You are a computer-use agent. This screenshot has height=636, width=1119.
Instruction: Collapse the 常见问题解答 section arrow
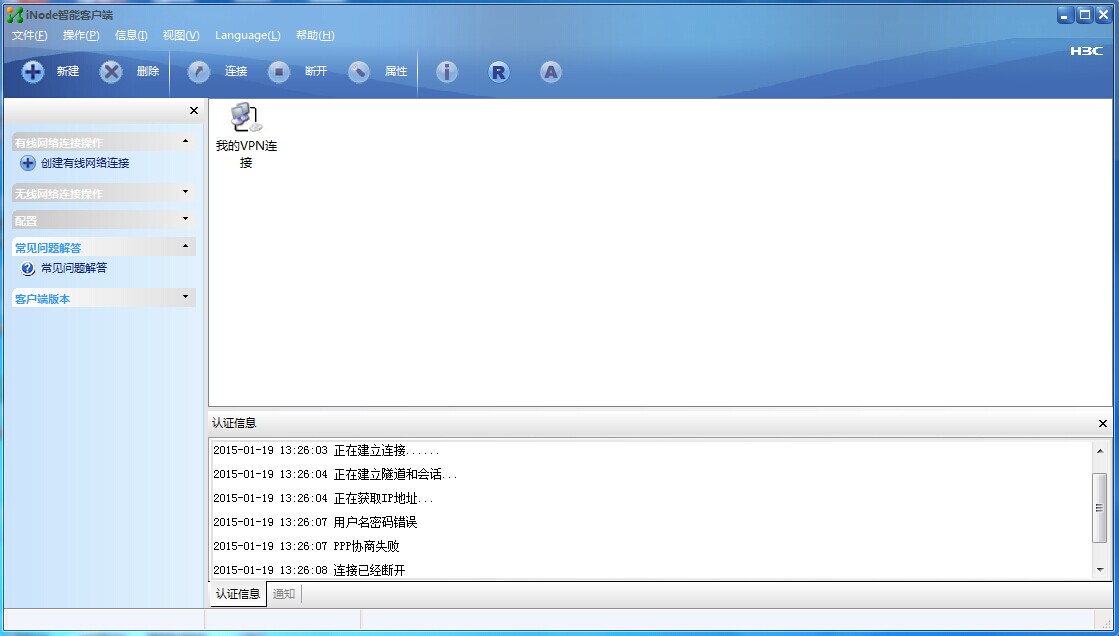186,246
